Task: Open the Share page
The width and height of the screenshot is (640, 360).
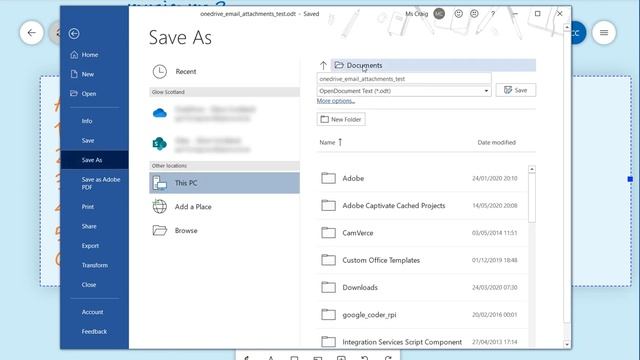Action: [x=89, y=226]
